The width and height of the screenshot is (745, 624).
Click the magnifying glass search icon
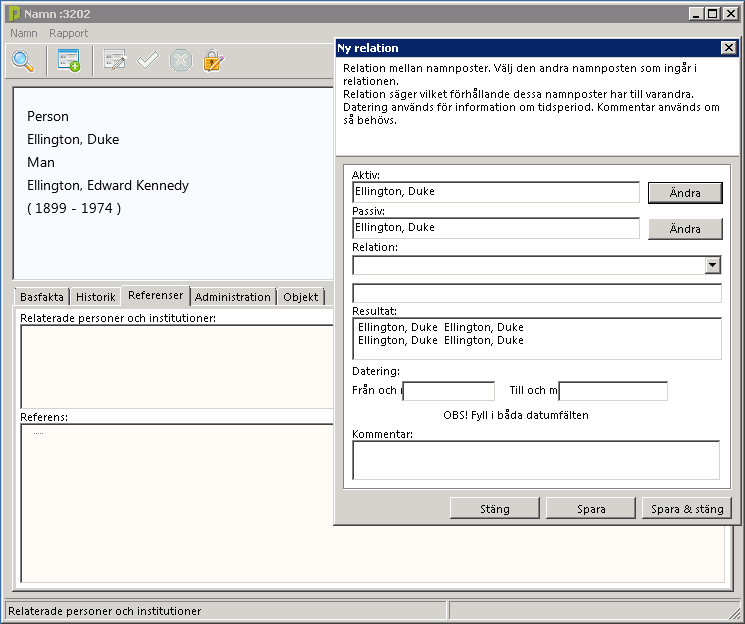coord(23,61)
